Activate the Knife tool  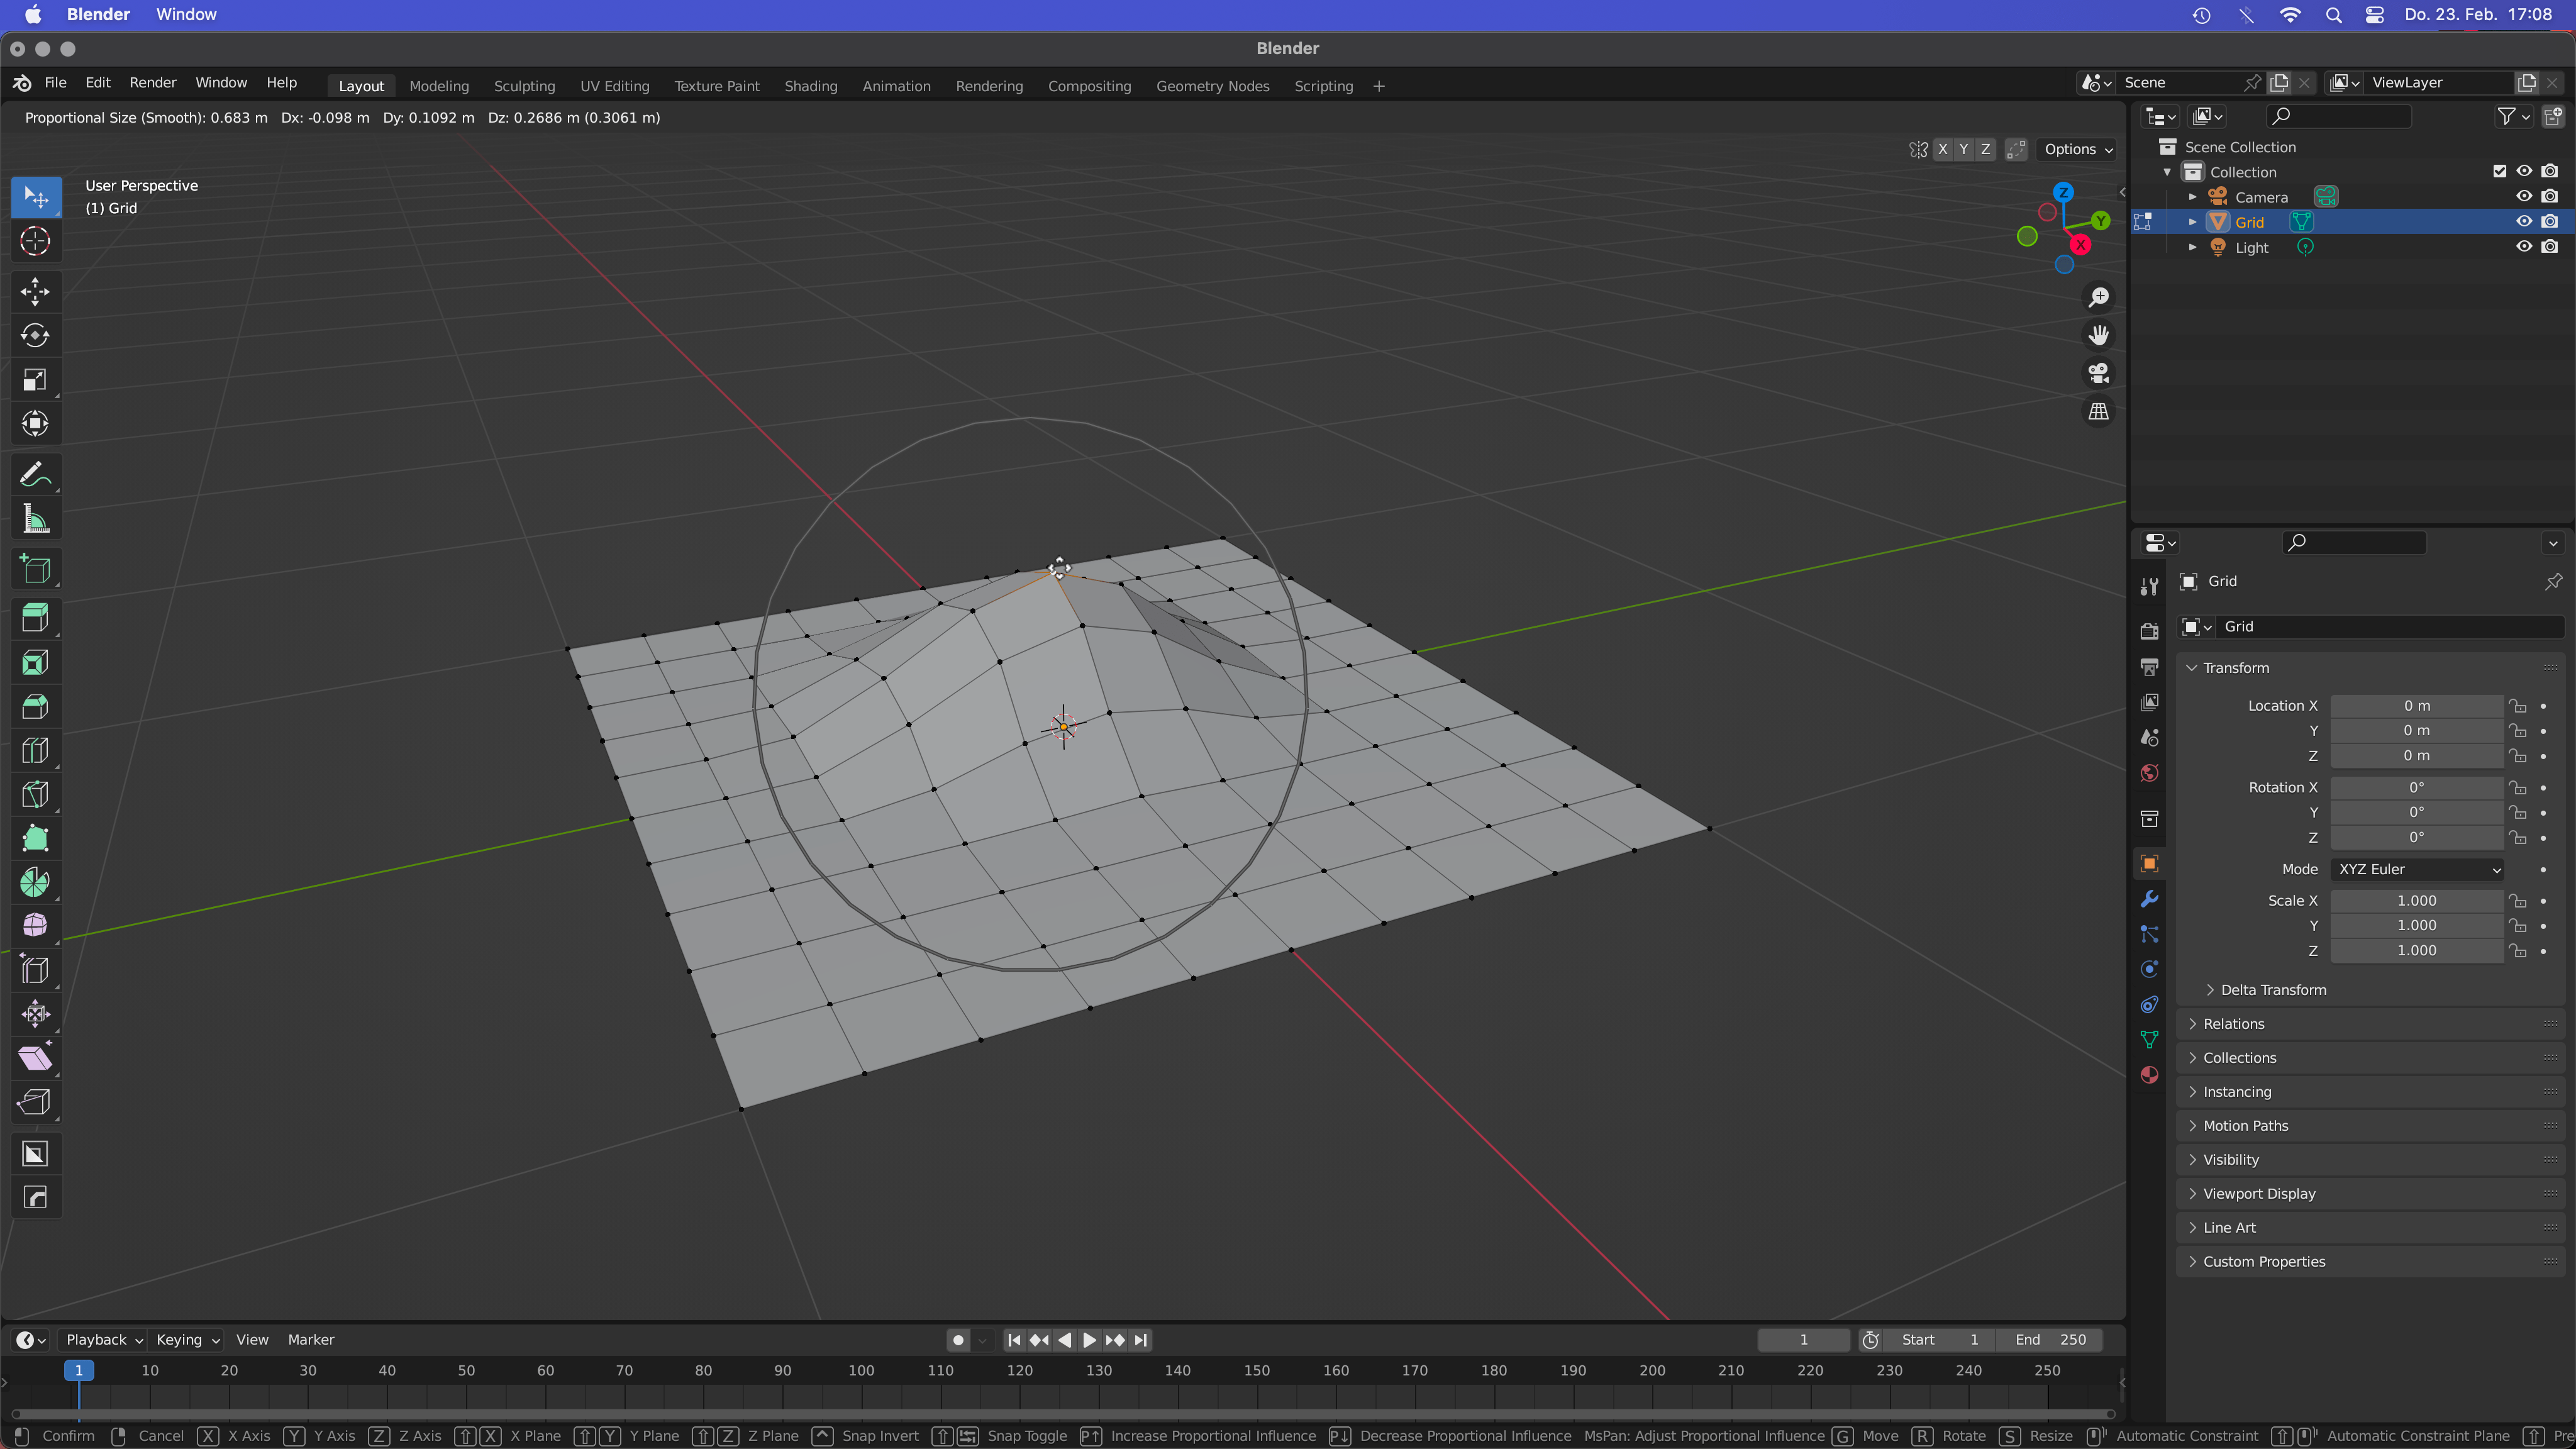[35, 794]
